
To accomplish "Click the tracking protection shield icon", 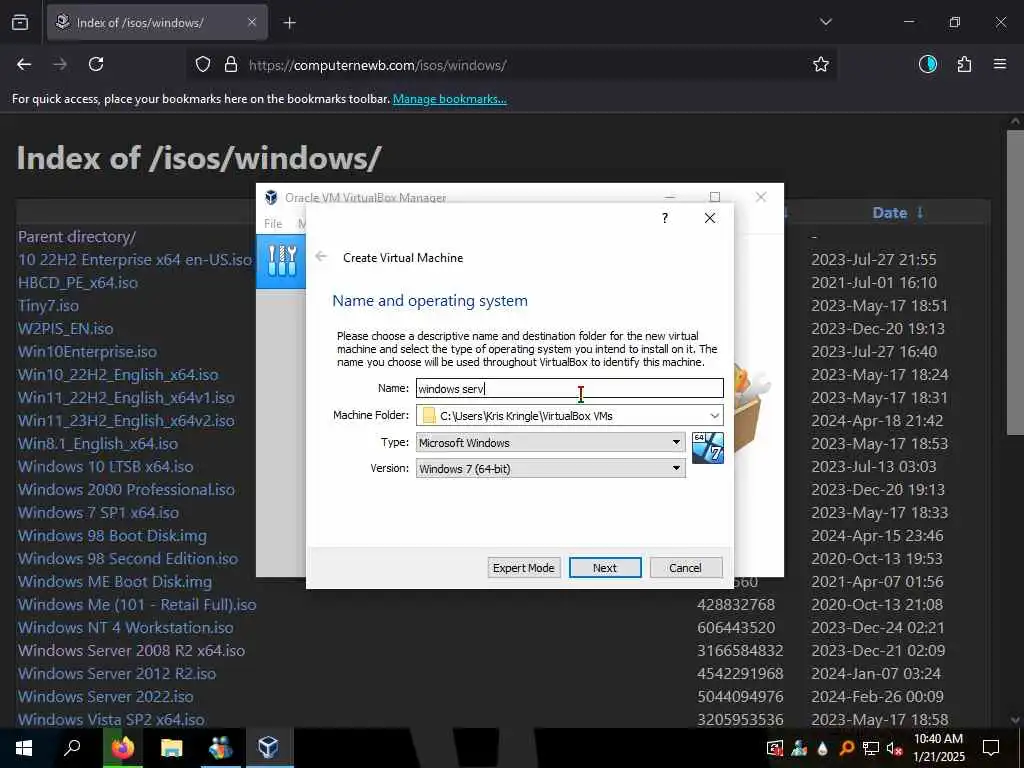I will (203, 65).
